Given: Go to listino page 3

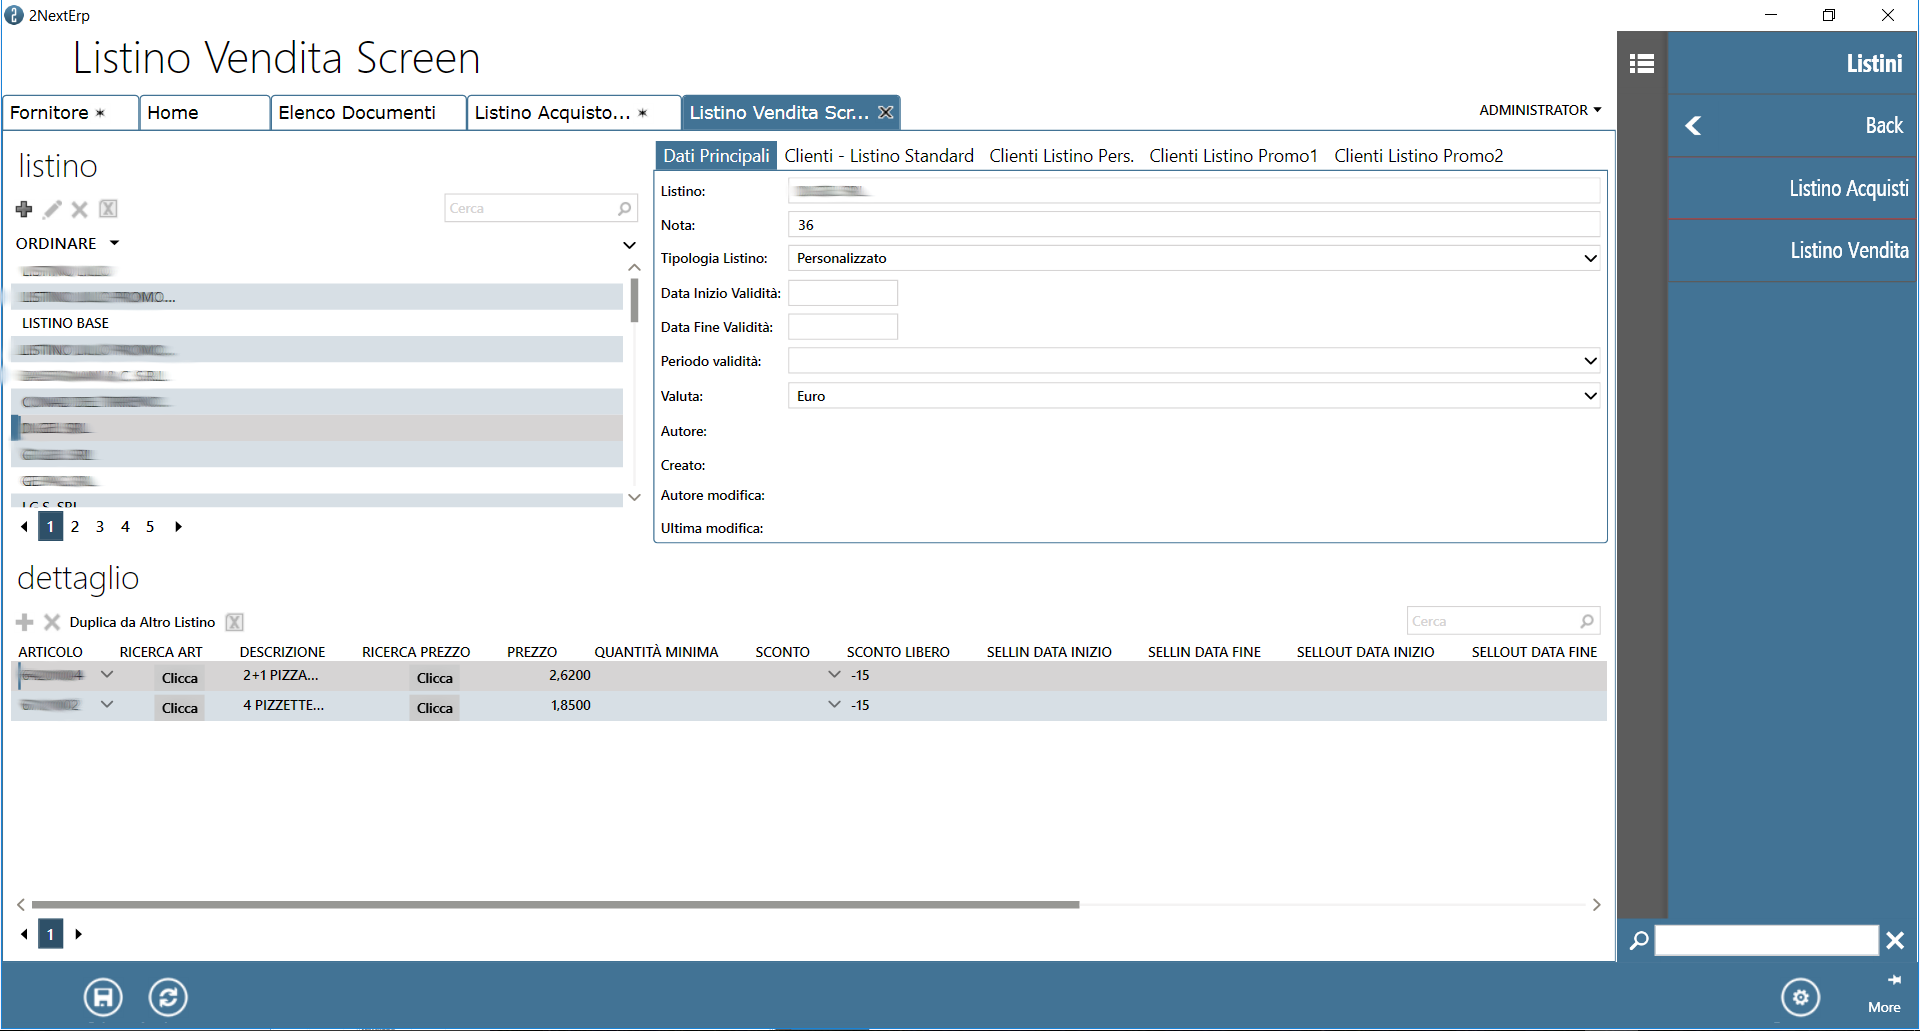Looking at the screenshot, I should [x=100, y=527].
